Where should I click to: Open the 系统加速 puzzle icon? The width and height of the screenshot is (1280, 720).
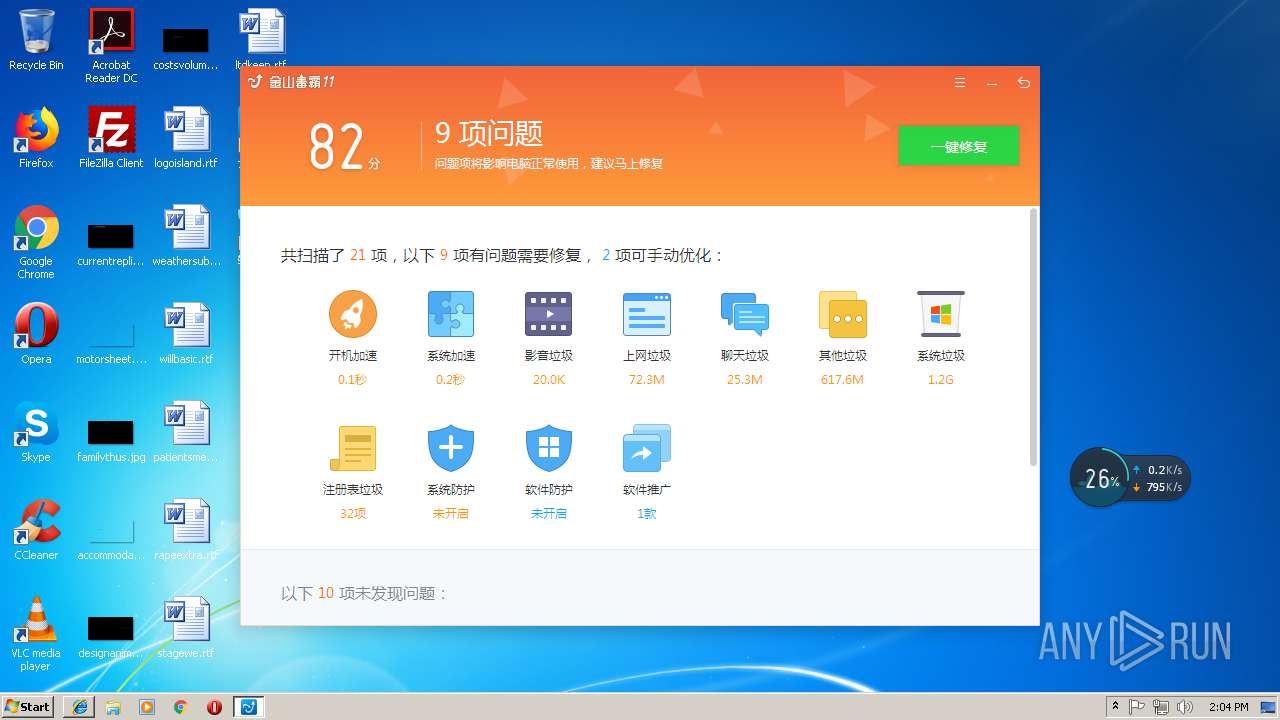point(451,314)
